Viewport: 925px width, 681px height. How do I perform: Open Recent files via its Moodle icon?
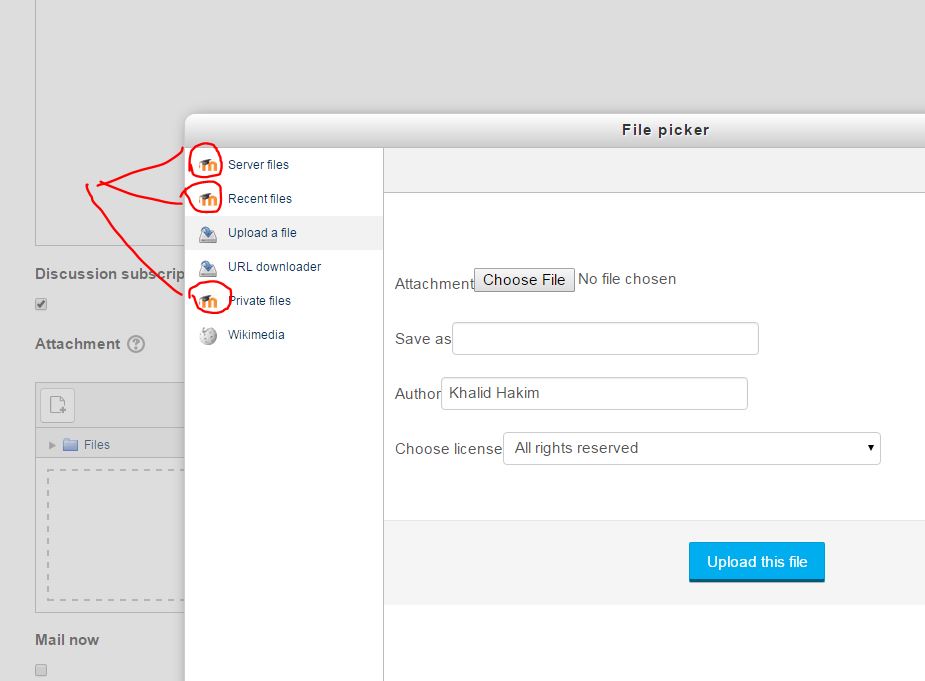click(x=206, y=198)
